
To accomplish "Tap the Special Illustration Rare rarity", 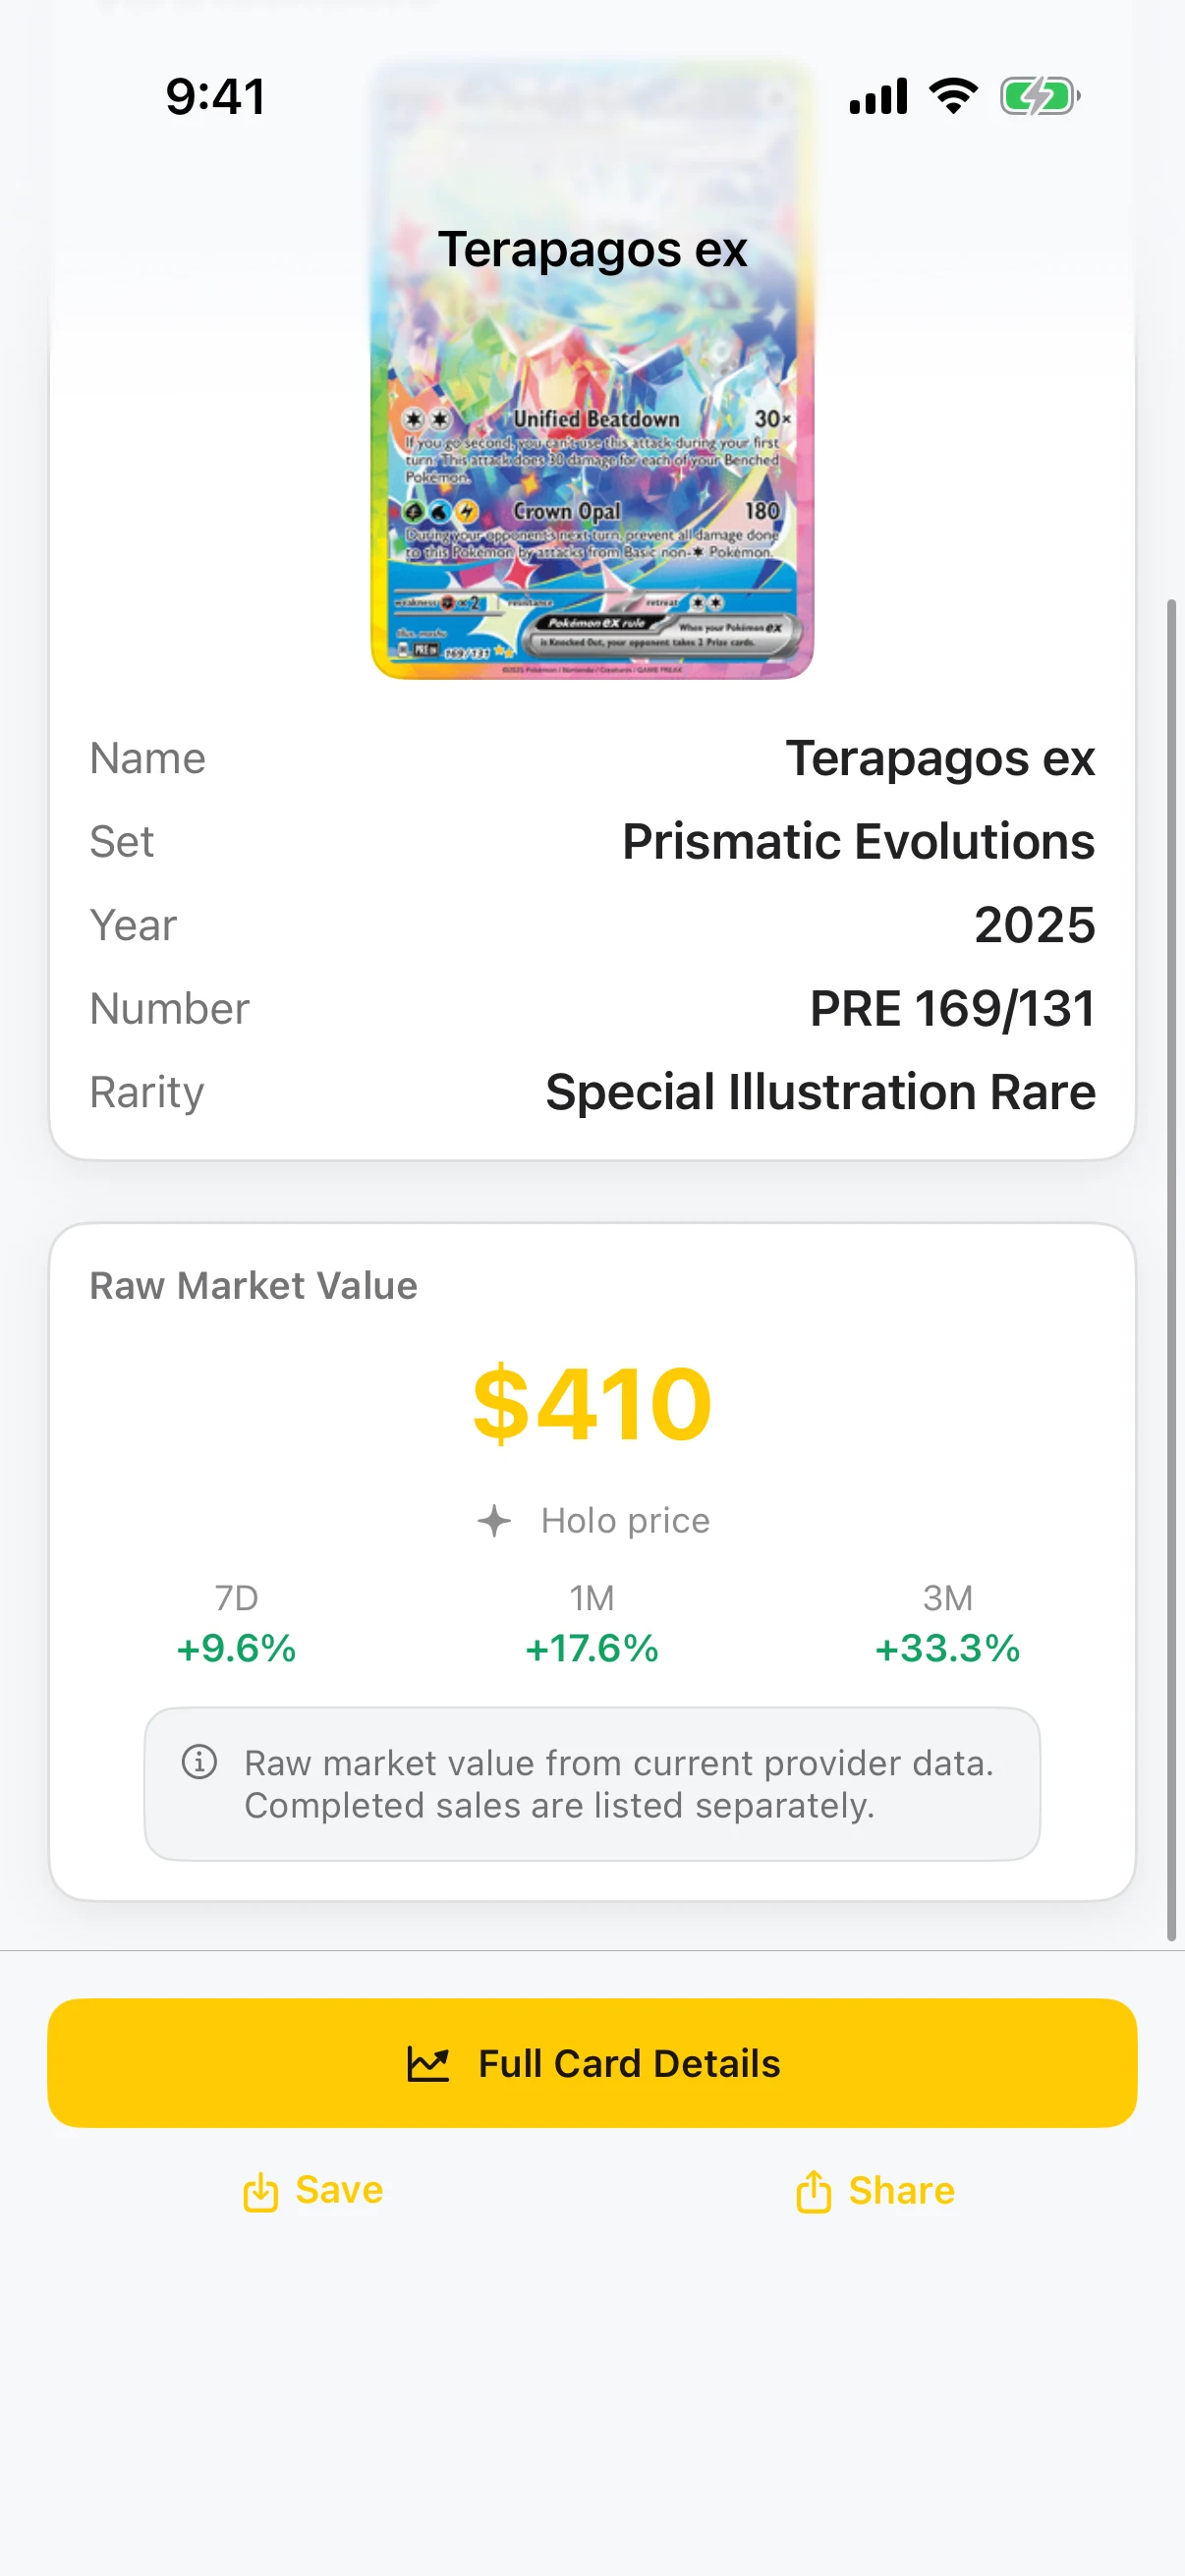I will [820, 1091].
